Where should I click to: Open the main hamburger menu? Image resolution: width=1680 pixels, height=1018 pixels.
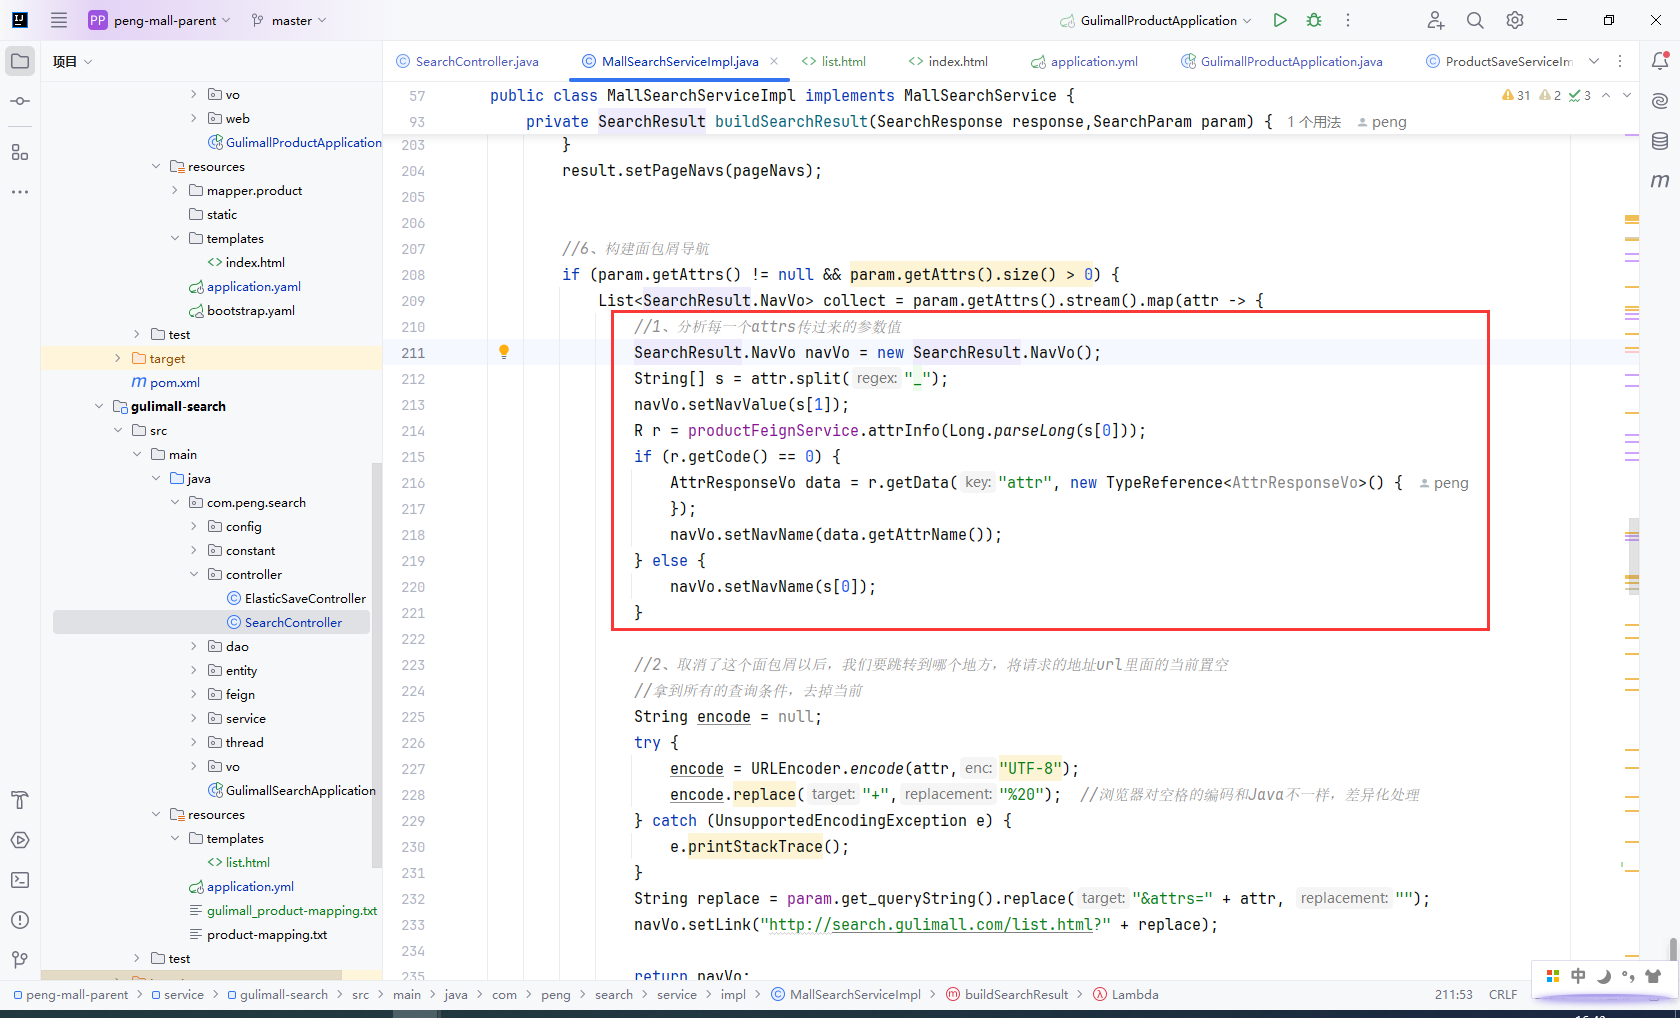[59, 20]
